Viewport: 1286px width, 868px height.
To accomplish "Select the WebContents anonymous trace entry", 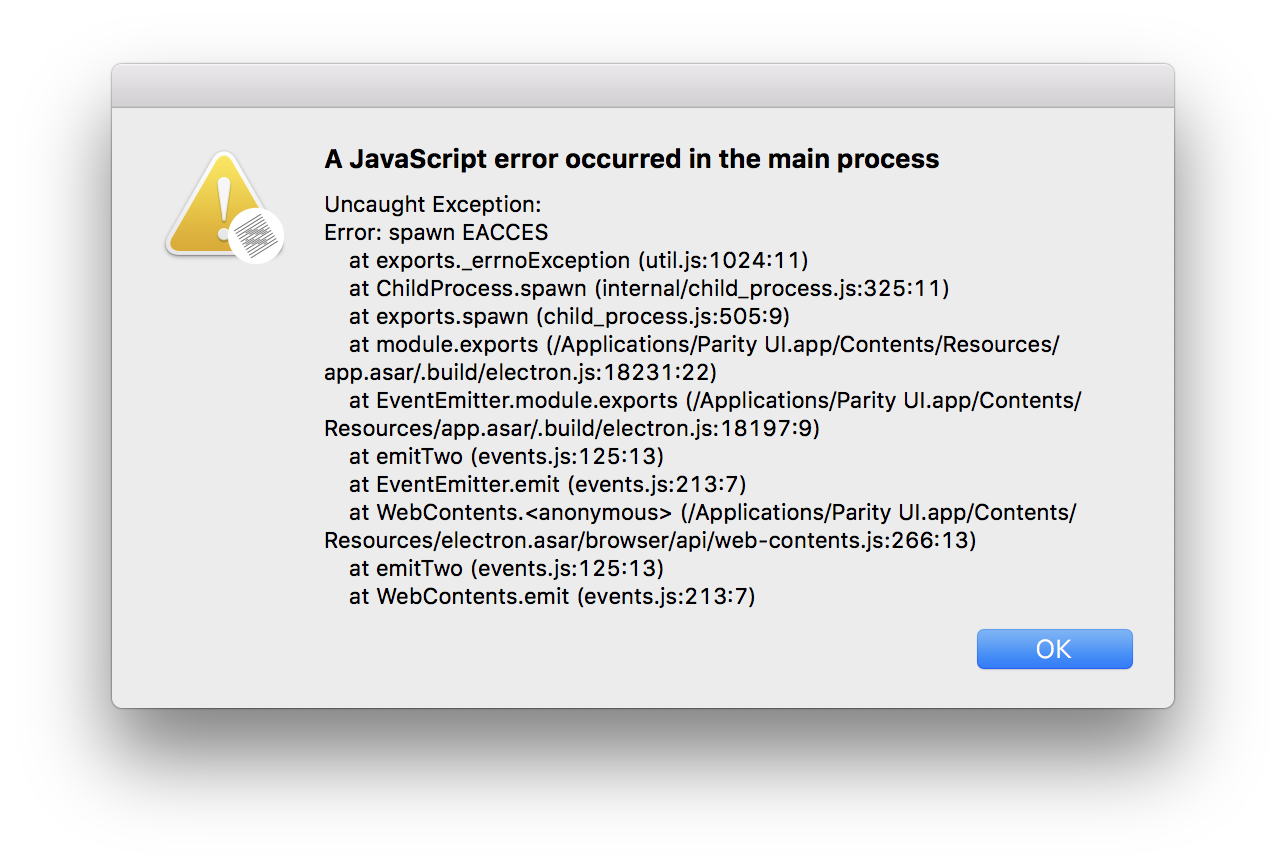I will [700, 512].
